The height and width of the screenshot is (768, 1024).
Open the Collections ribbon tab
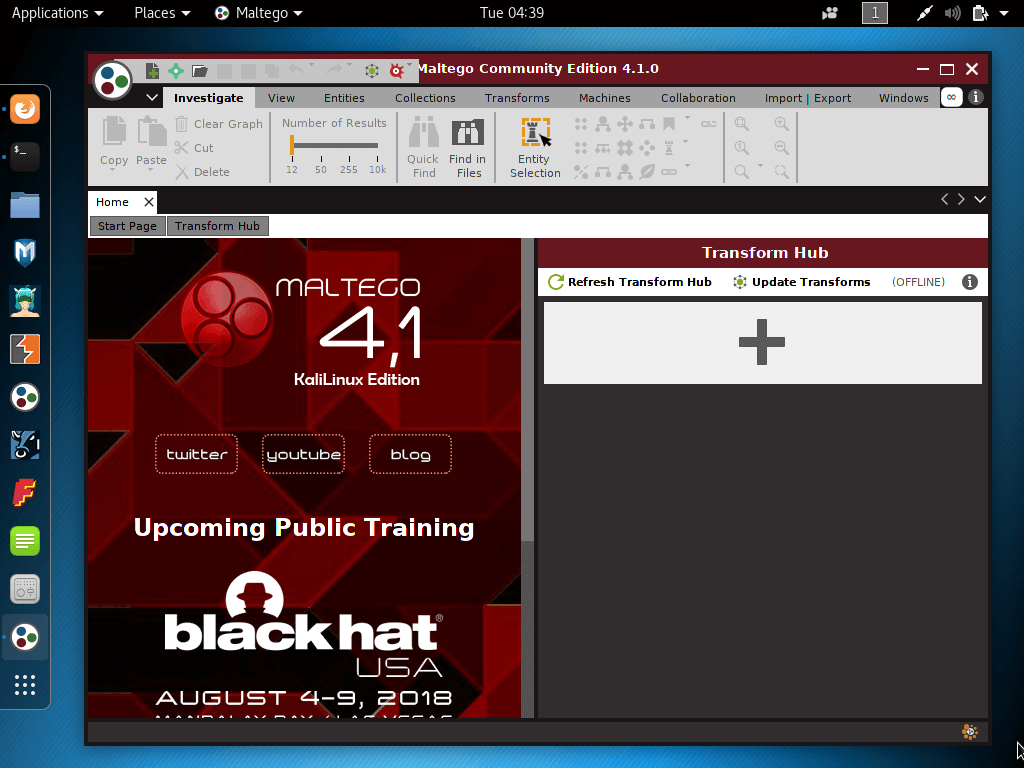click(425, 98)
